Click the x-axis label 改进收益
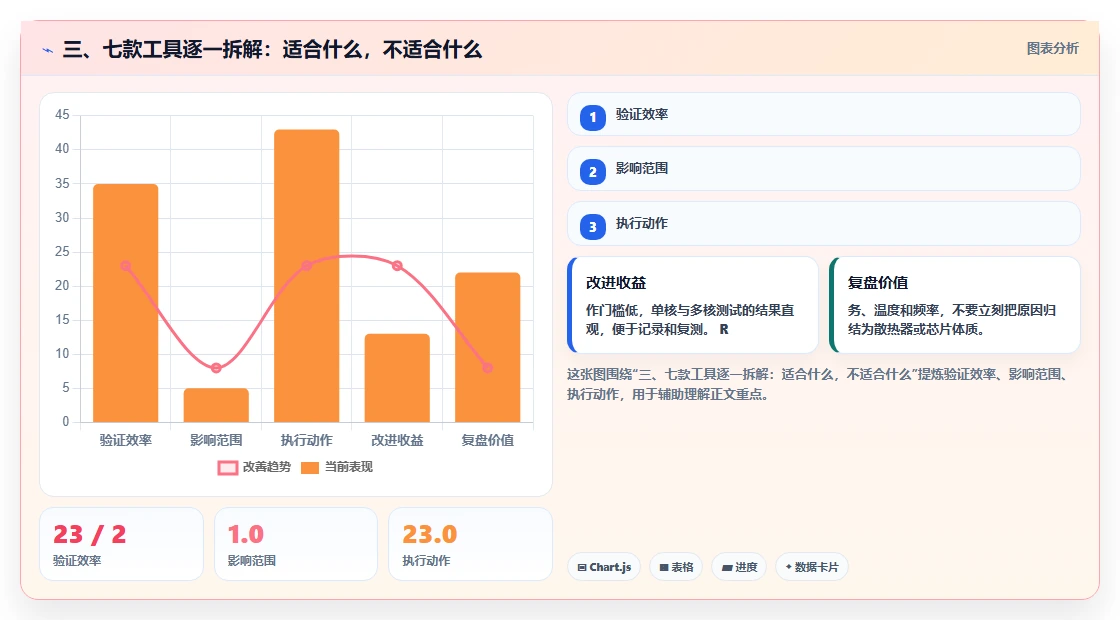The height and width of the screenshot is (620, 1120). [397, 440]
